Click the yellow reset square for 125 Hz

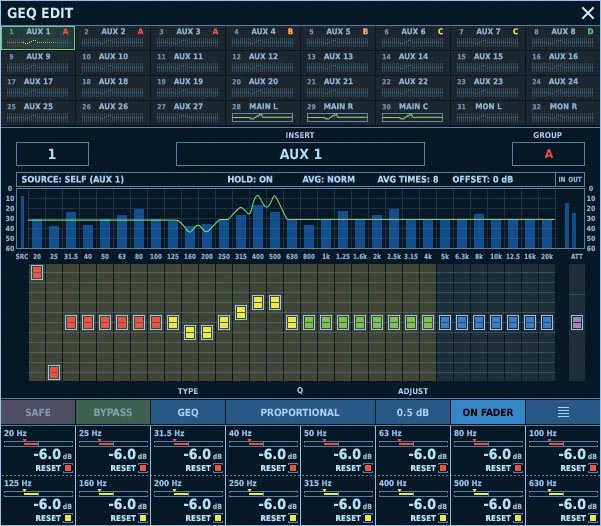pyautogui.click(x=67, y=518)
